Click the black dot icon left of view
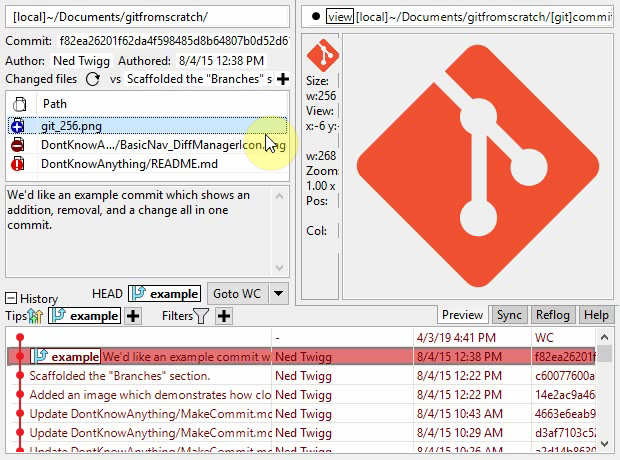Screen dimensions: 620x460 (316, 17)
